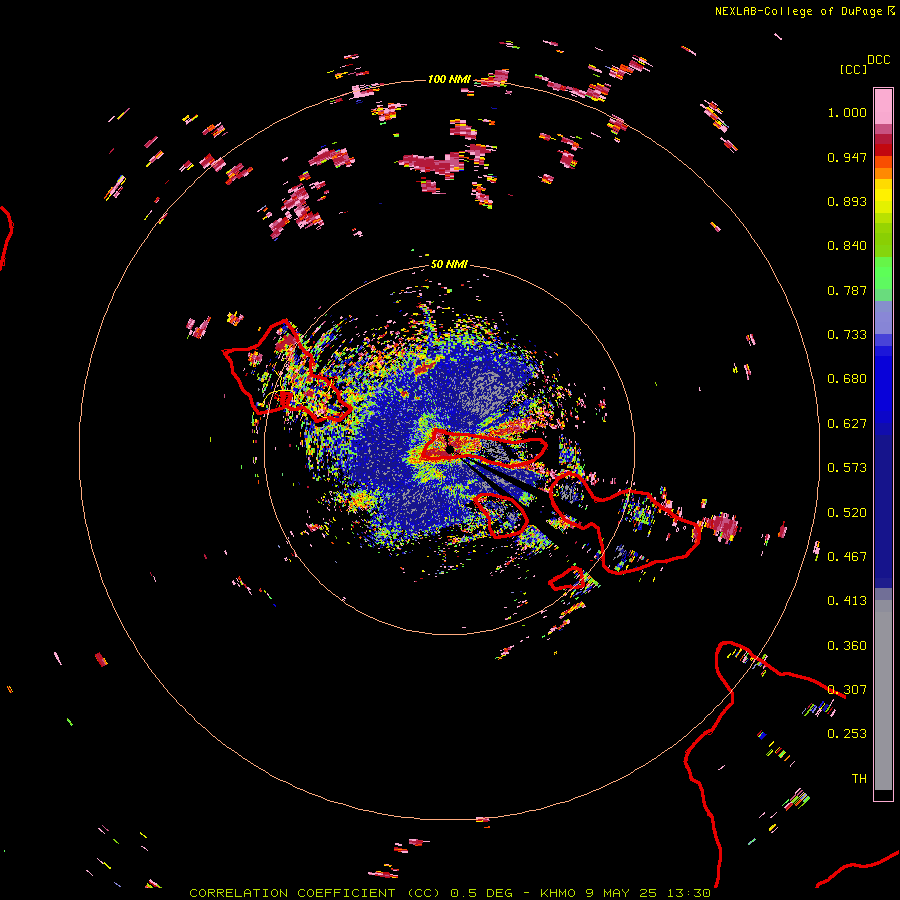Viewport: 900px width, 900px height.
Task: Click the 0.573 colorbar value
Action: pyautogui.click(x=847, y=468)
